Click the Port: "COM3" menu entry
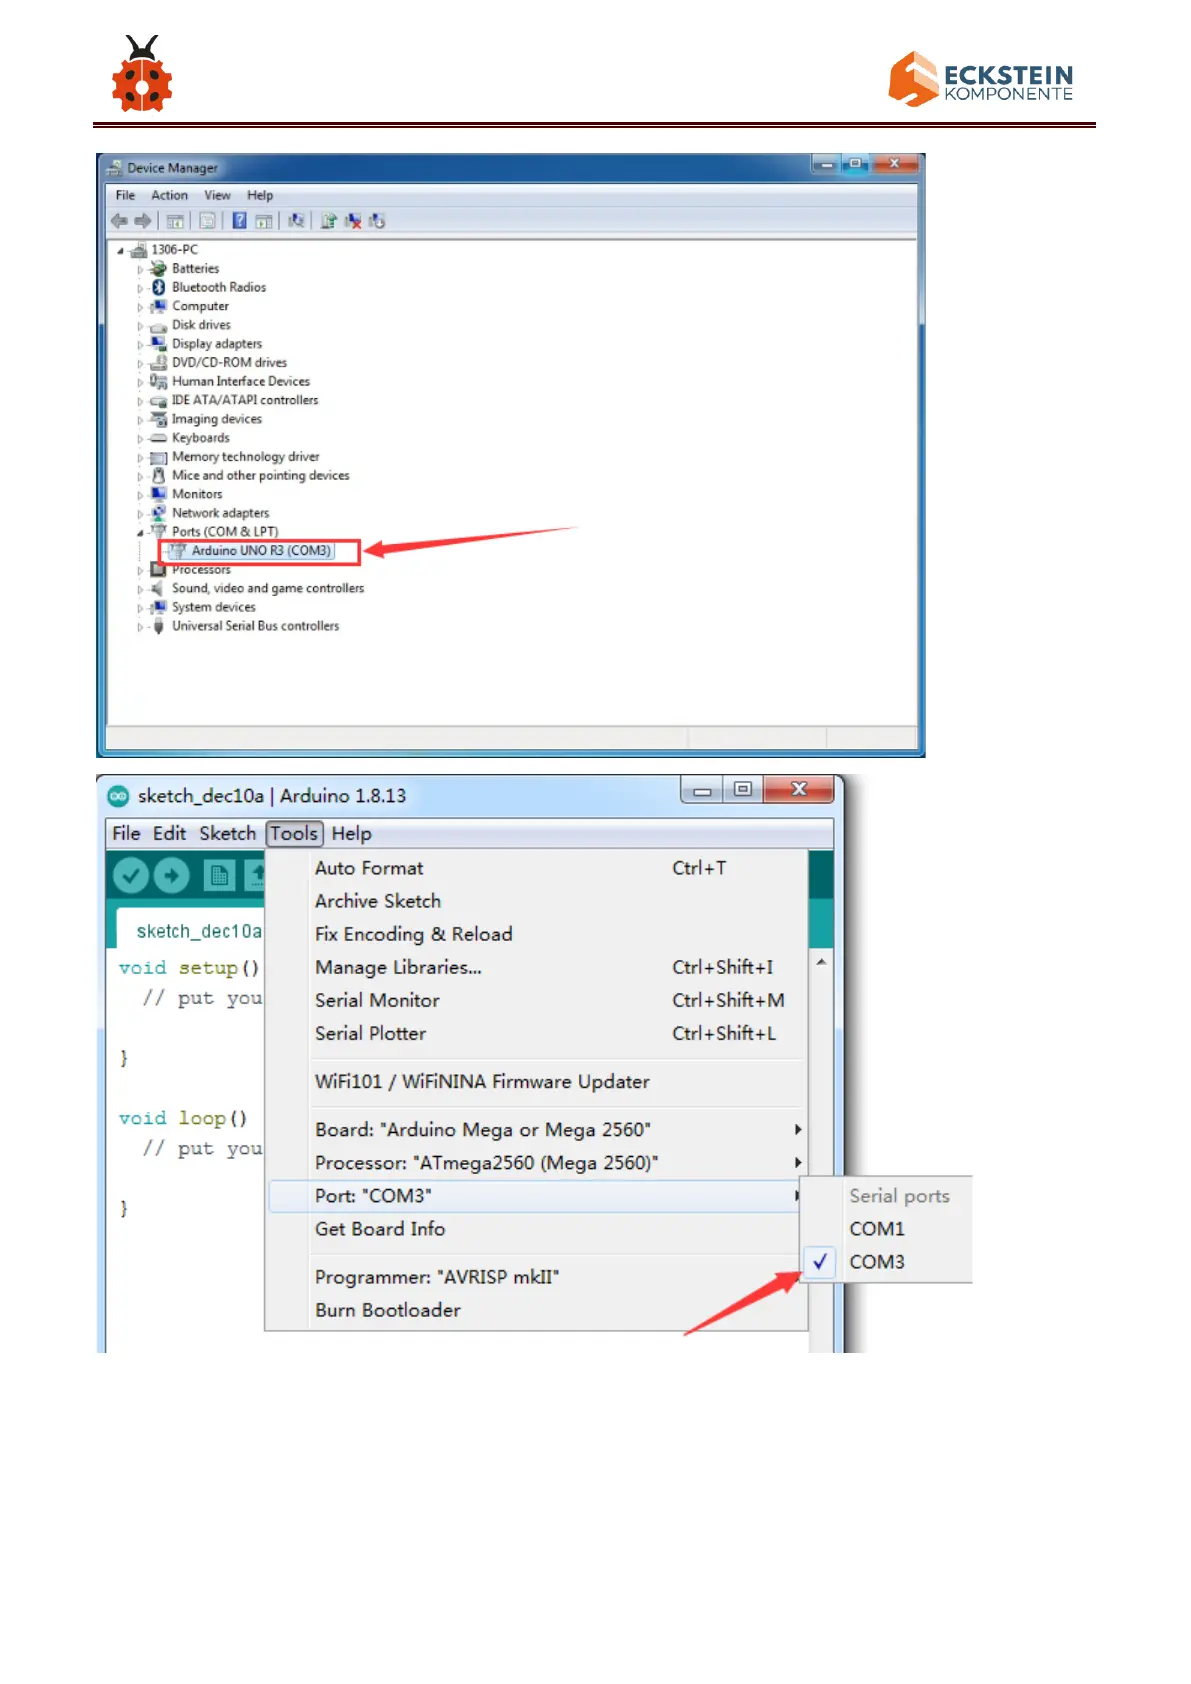Screen dimensions: 1191x1684 537,1196
